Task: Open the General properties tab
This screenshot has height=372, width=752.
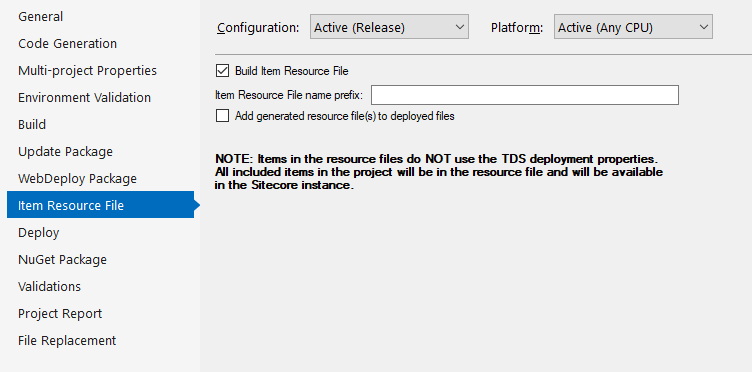Action: pos(40,17)
